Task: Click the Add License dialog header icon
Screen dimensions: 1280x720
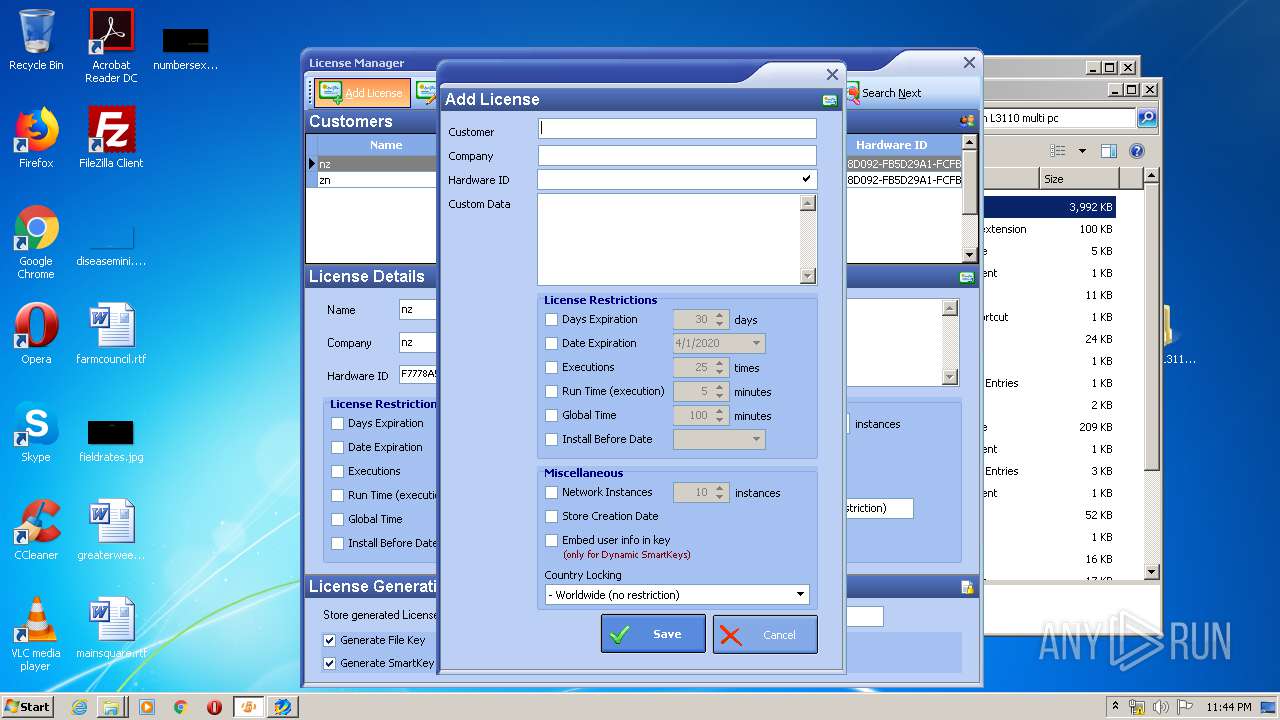Action: click(x=829, y=100)
